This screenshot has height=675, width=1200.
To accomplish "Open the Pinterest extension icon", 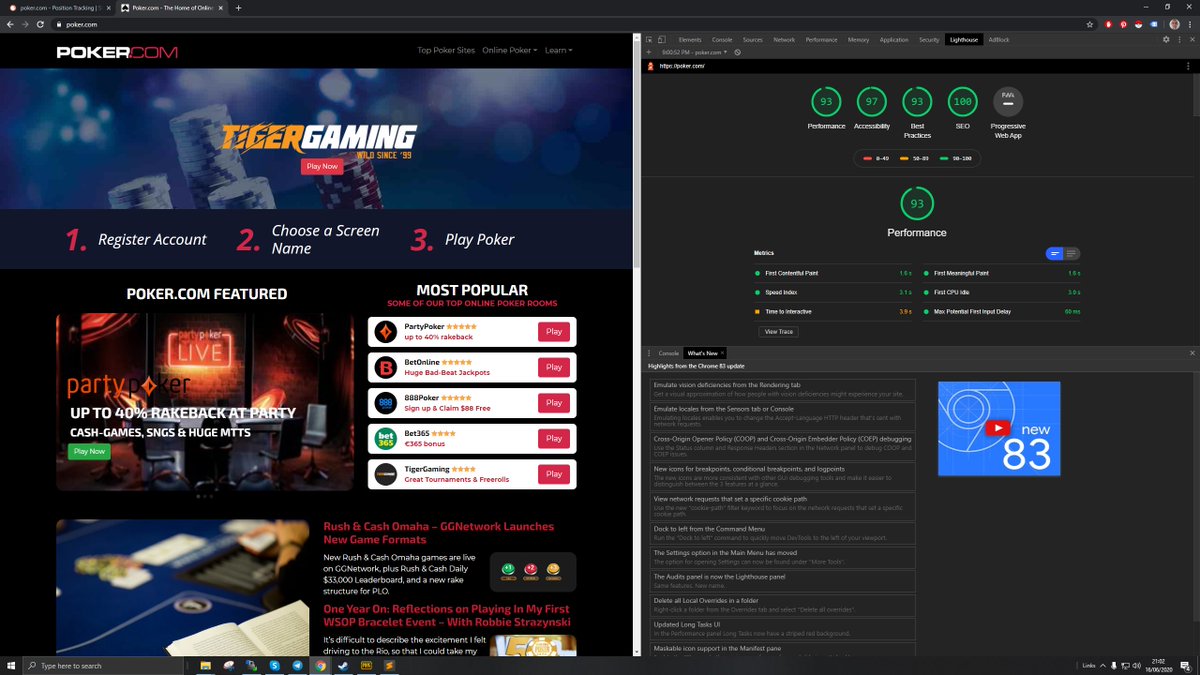I will [x=1124, y=24].
